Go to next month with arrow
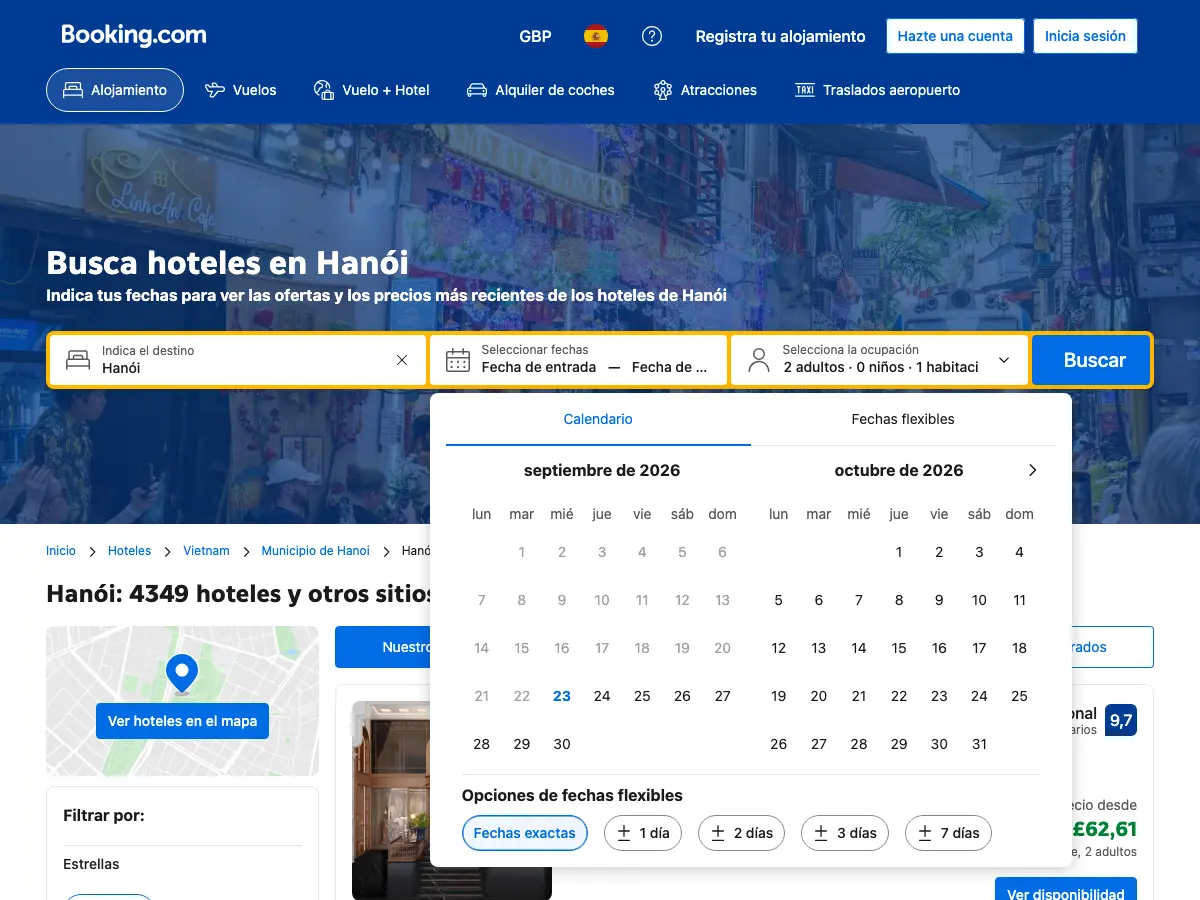This screenshot has height=900, width=1200. pos(1033,470)
